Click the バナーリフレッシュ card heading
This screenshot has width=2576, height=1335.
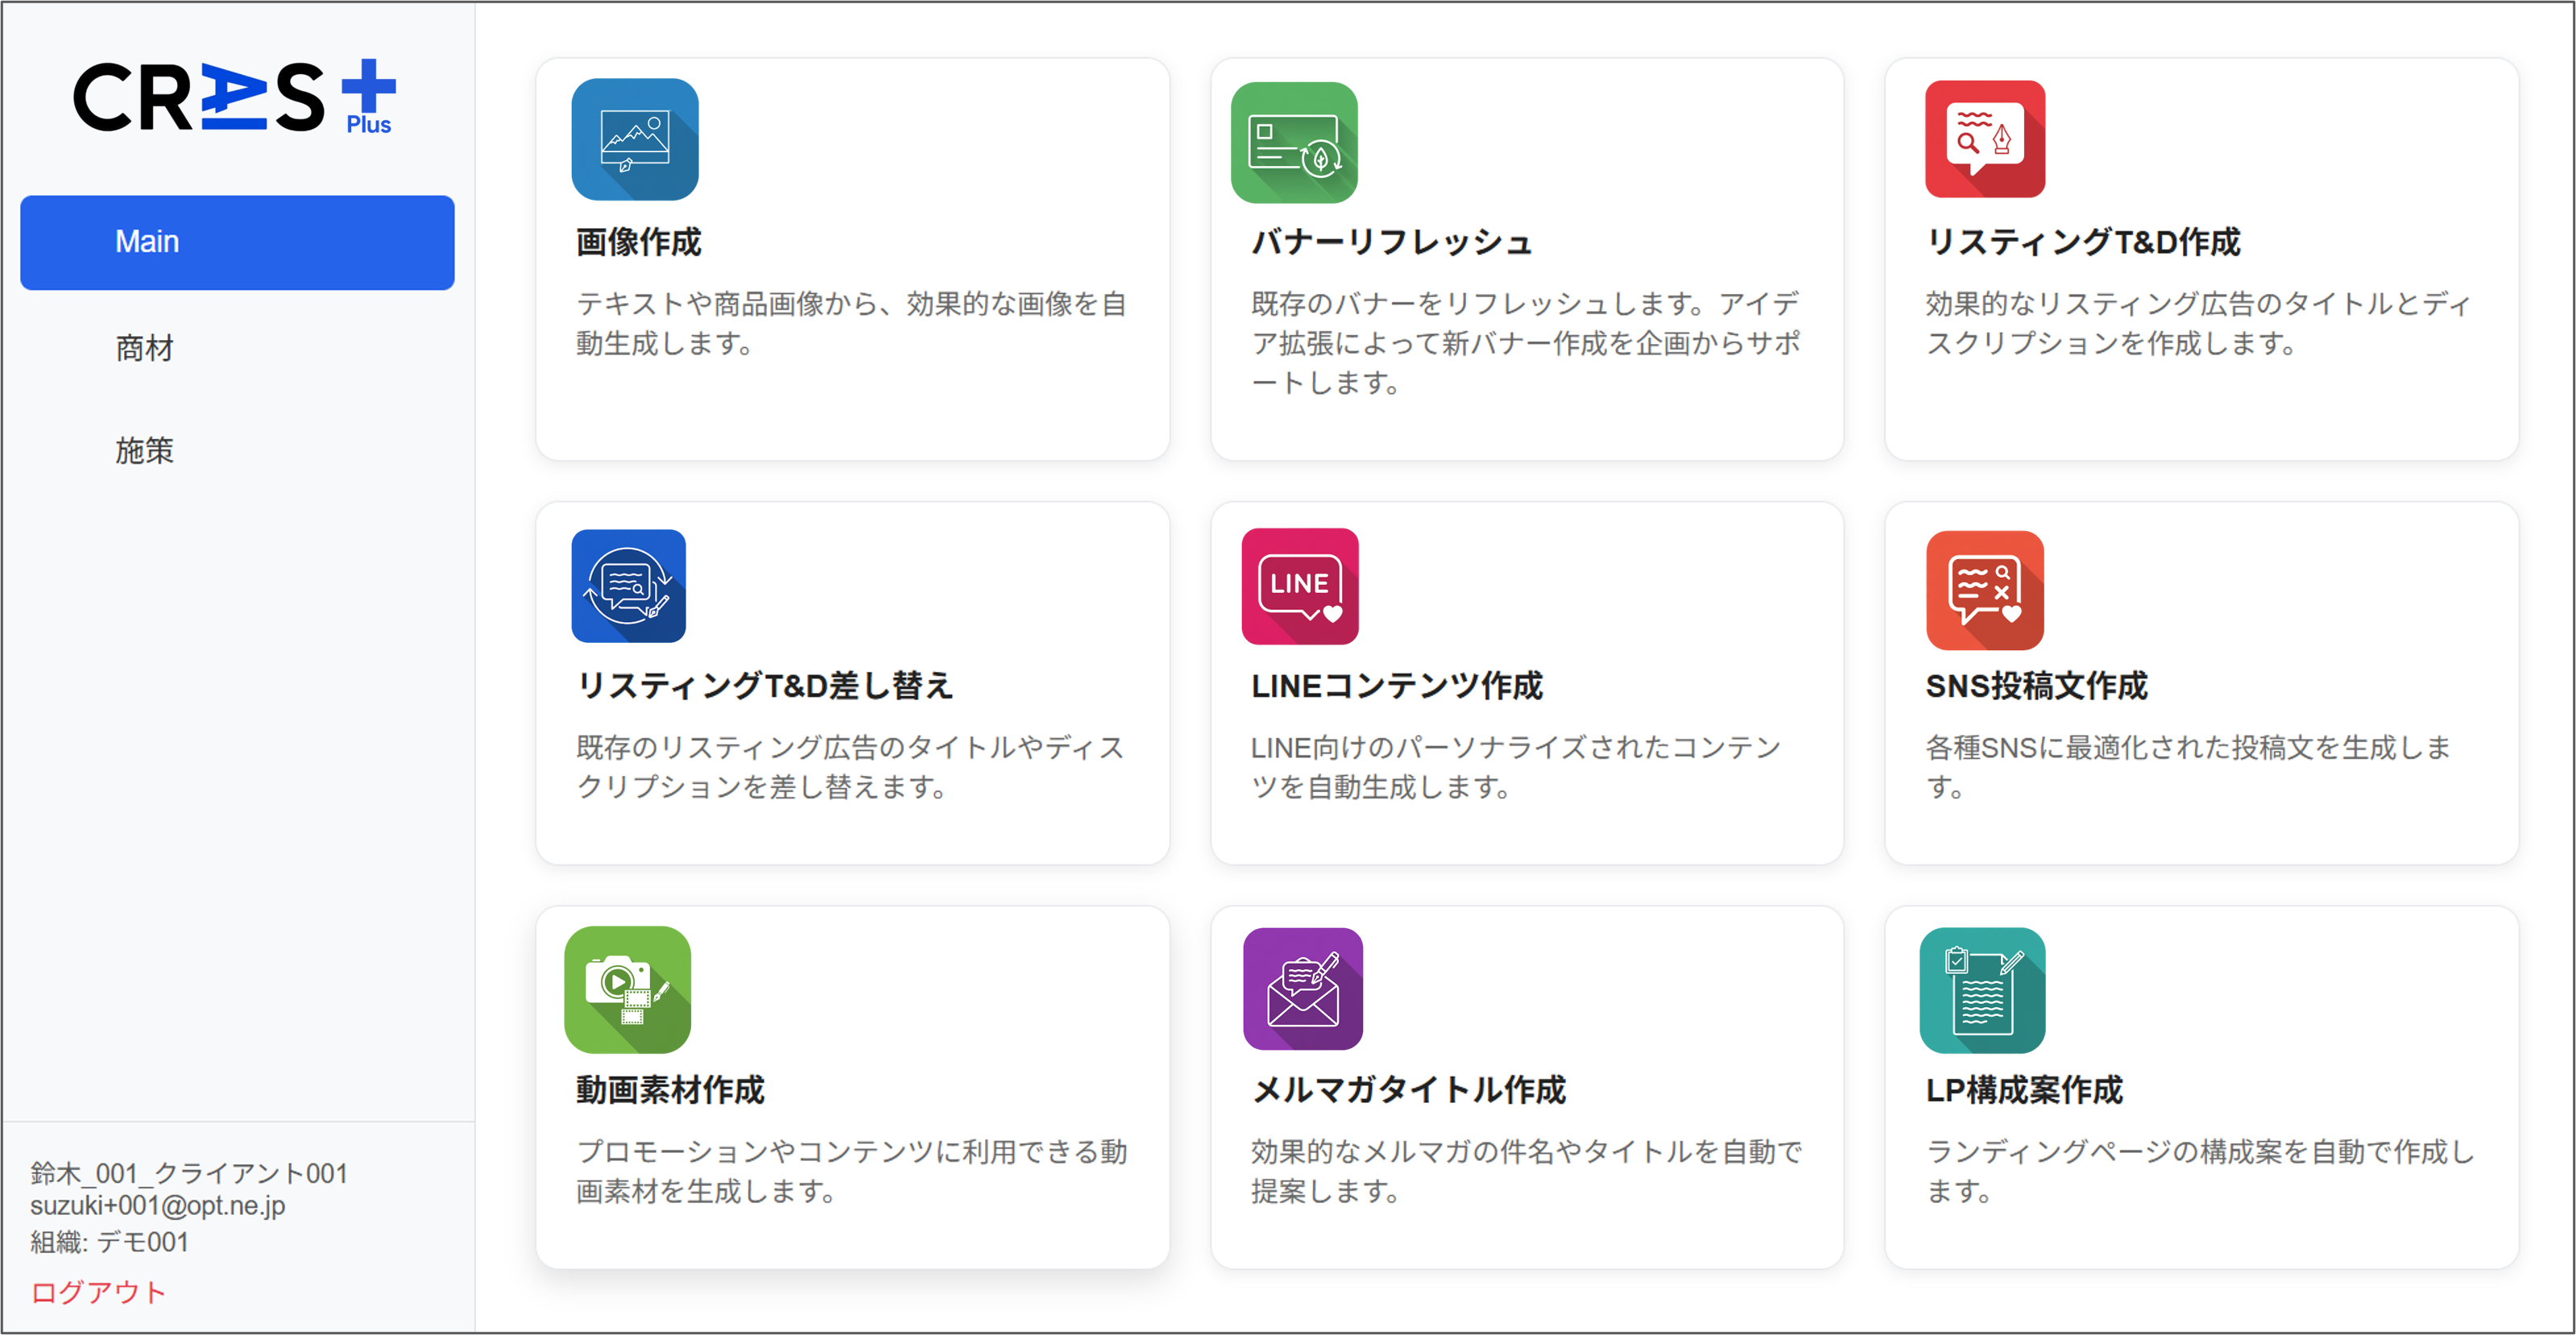click(1391, 242)
